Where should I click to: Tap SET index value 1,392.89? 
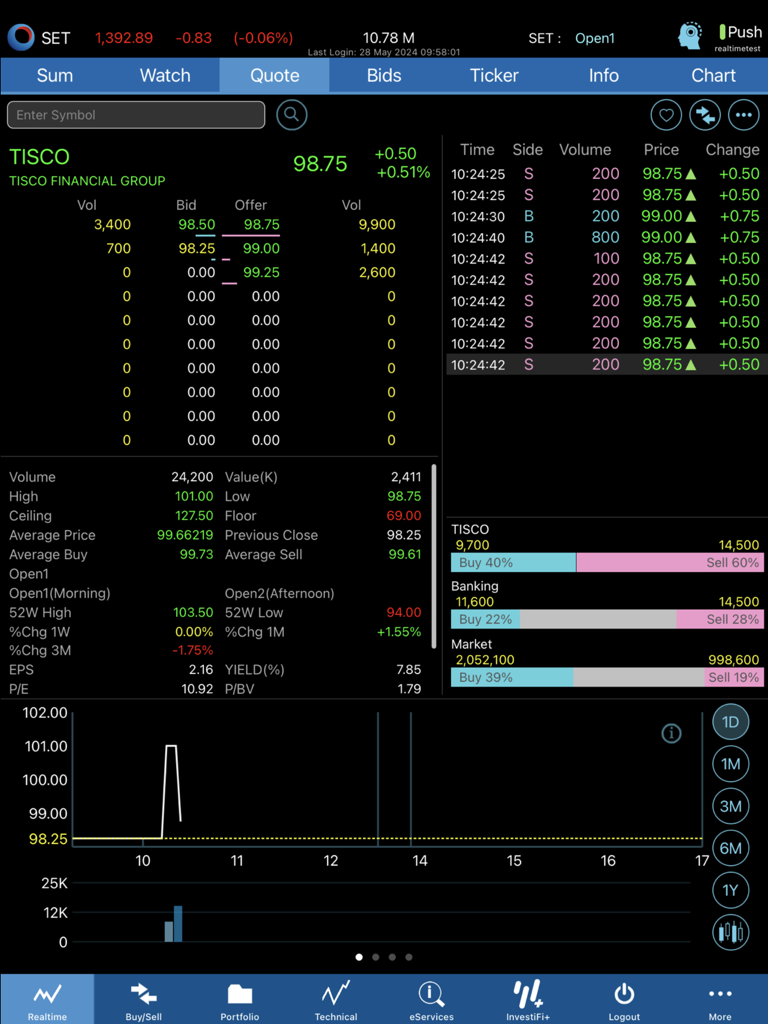[124, 38]
